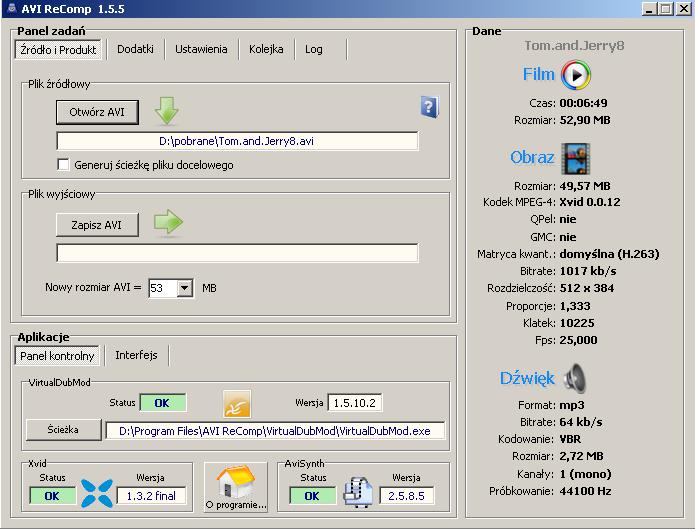695x529 pixels.
Task: Click the Film heading text
Action: click(539, 74)
